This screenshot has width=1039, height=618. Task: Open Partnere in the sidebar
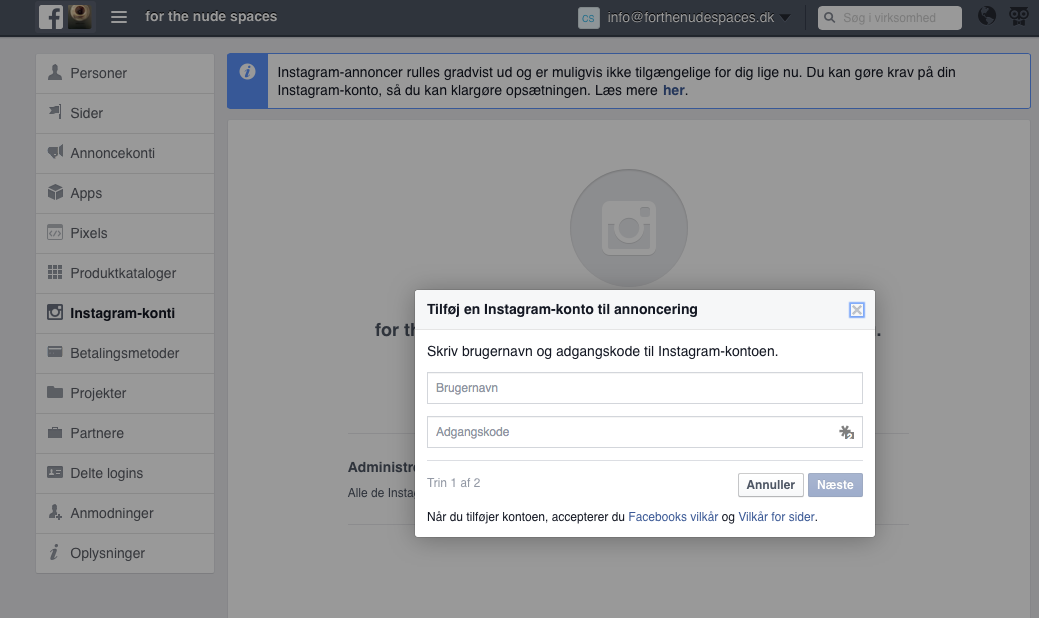coord(125,433)
